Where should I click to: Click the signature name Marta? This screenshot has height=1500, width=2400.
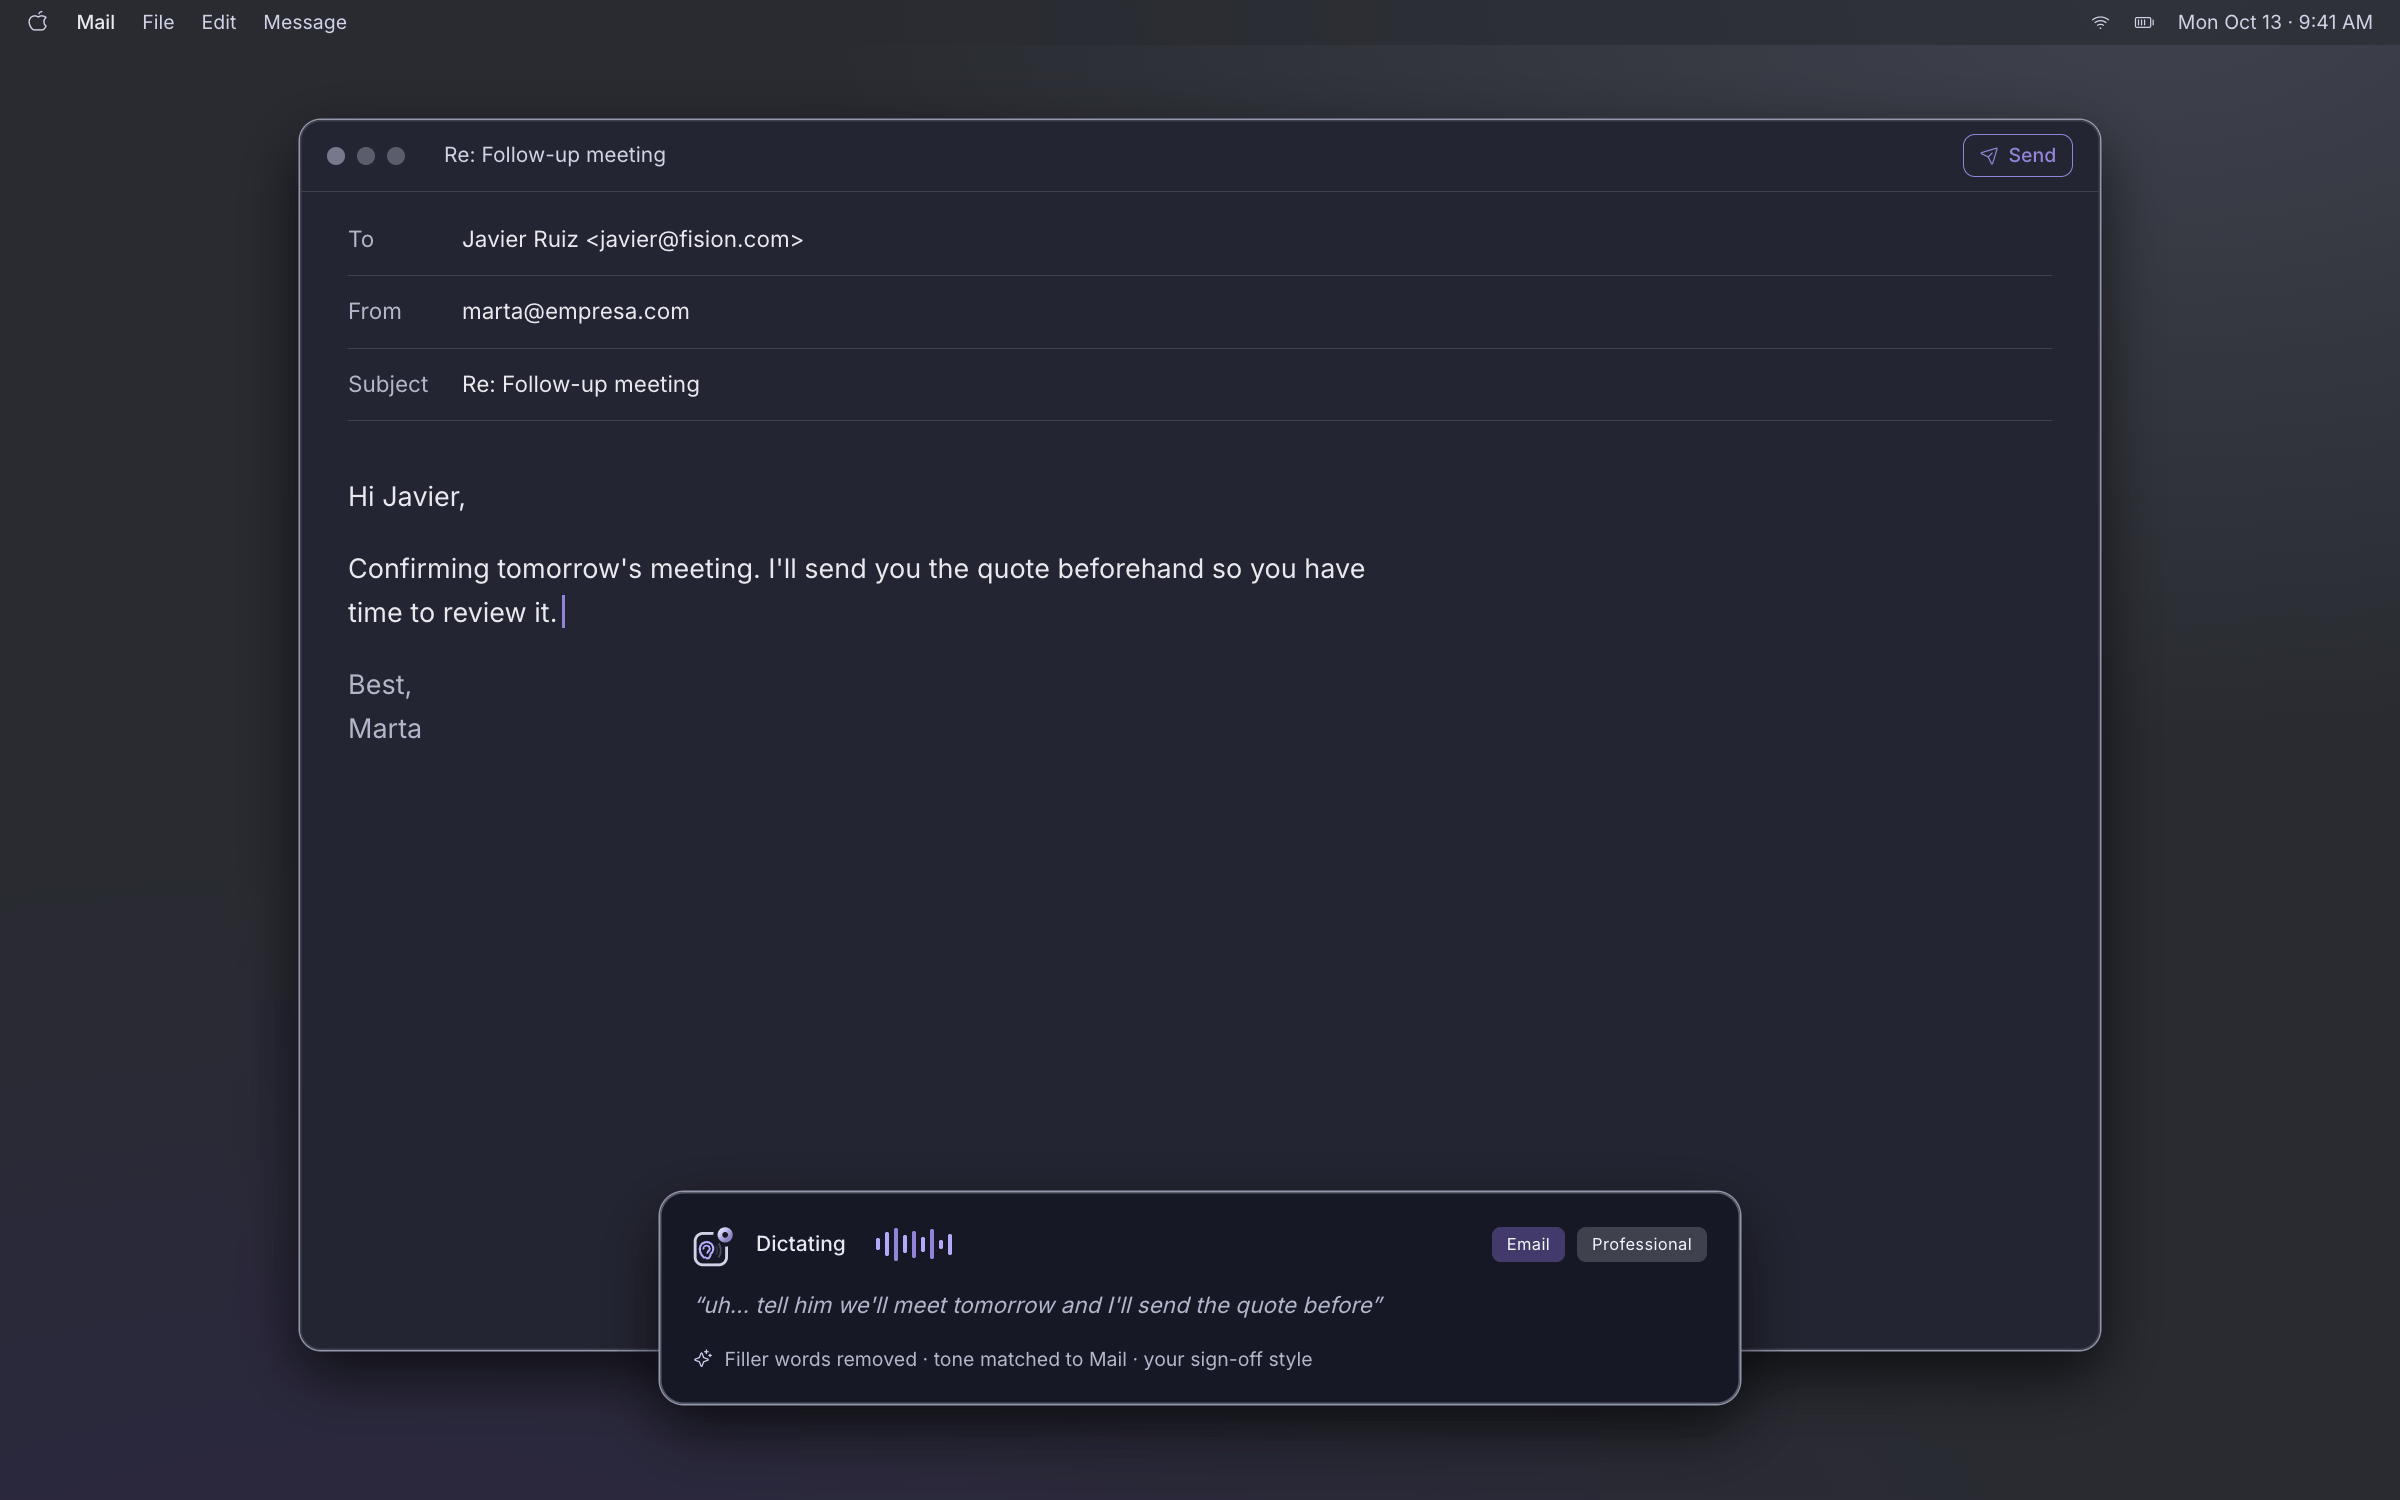tap(384, 729)
